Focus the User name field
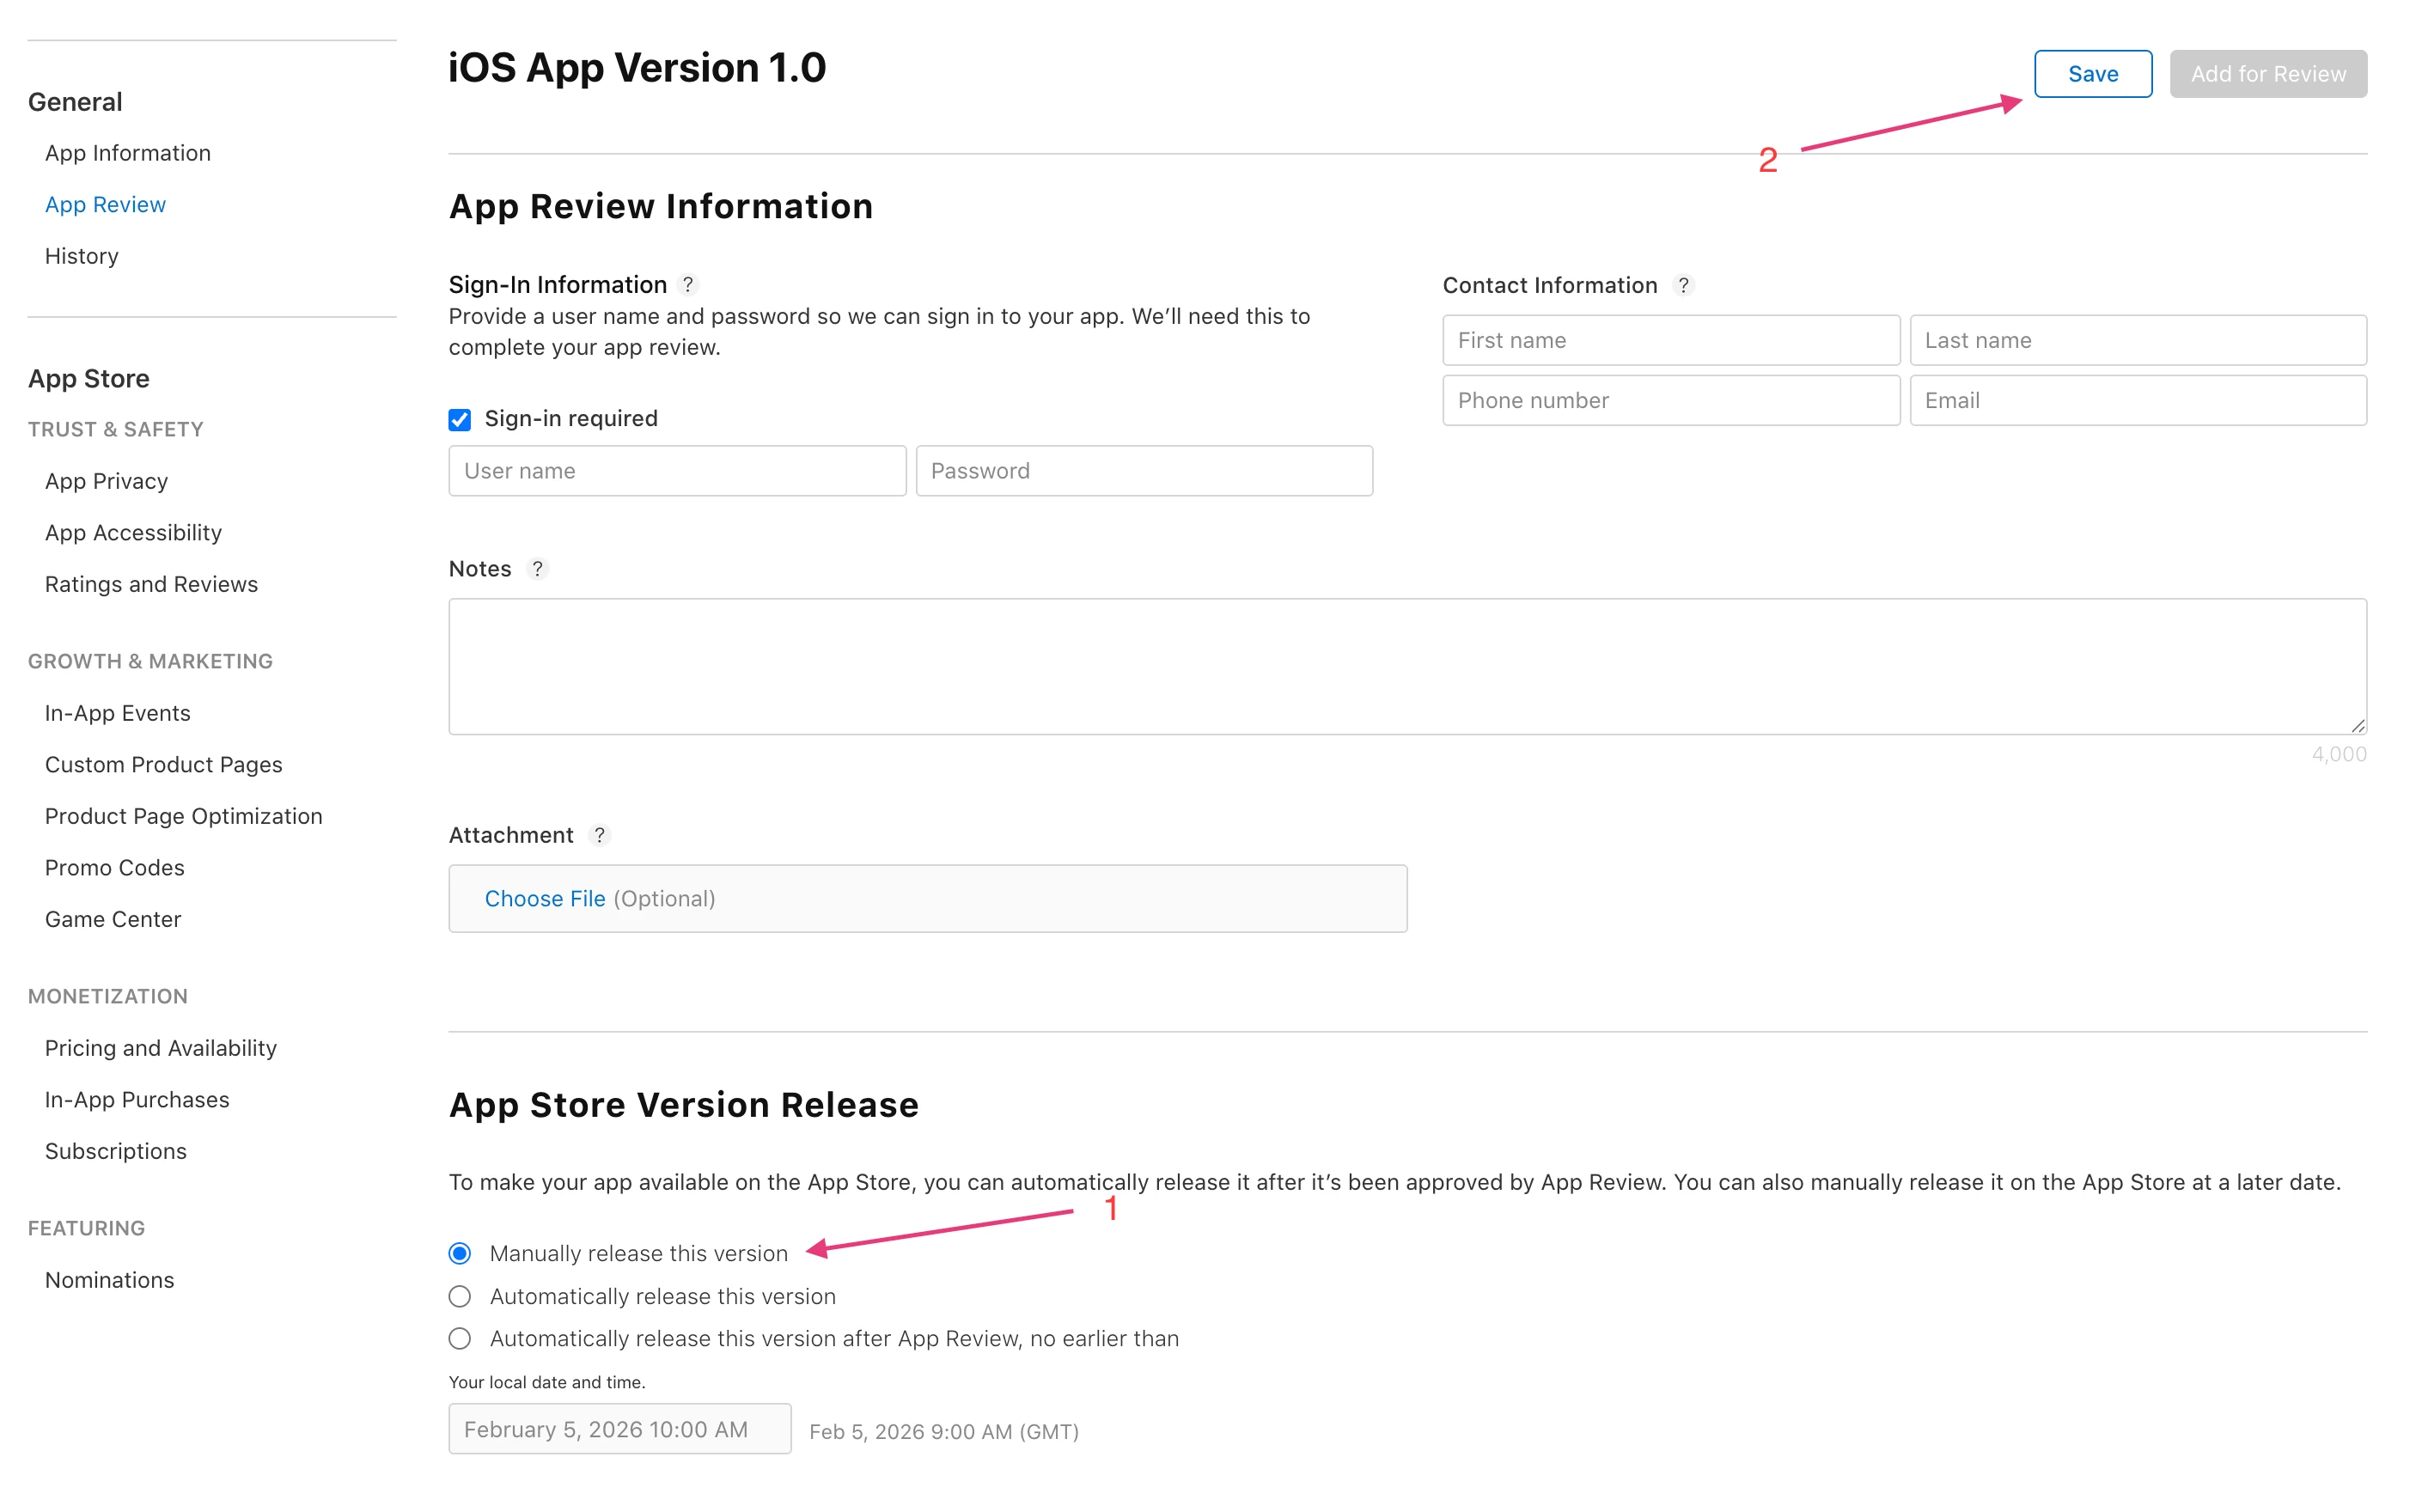The width and height of the screenshot is (2428, 1512). [x=677, y=471]
